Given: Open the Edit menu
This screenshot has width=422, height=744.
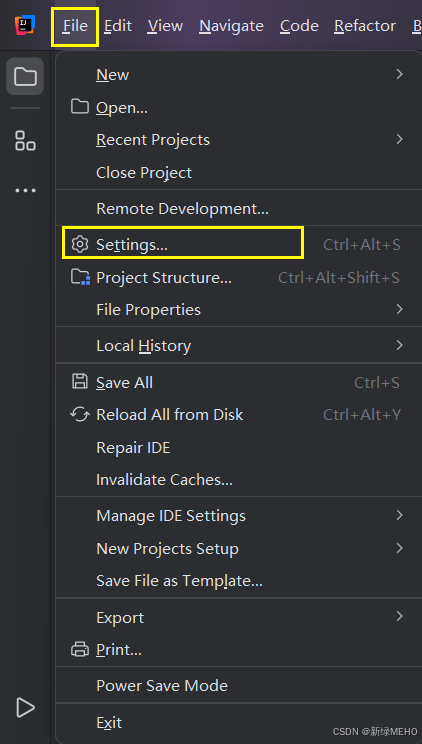Looking at the screenshot, I should click(118, 26).
